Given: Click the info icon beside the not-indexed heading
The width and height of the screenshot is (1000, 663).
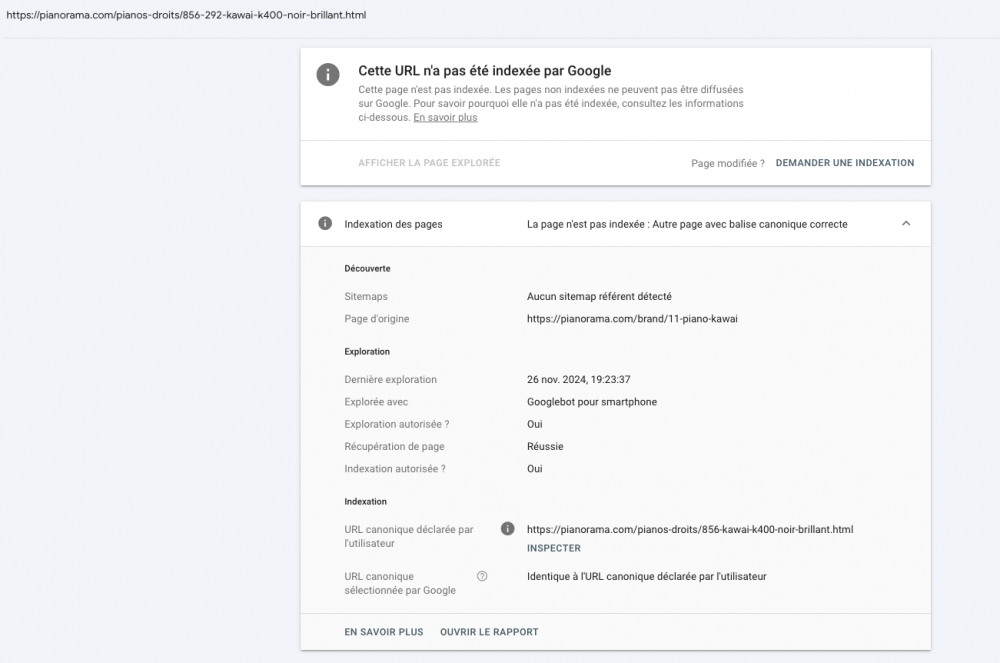Looking at the screenshot, I should (327, 74).
